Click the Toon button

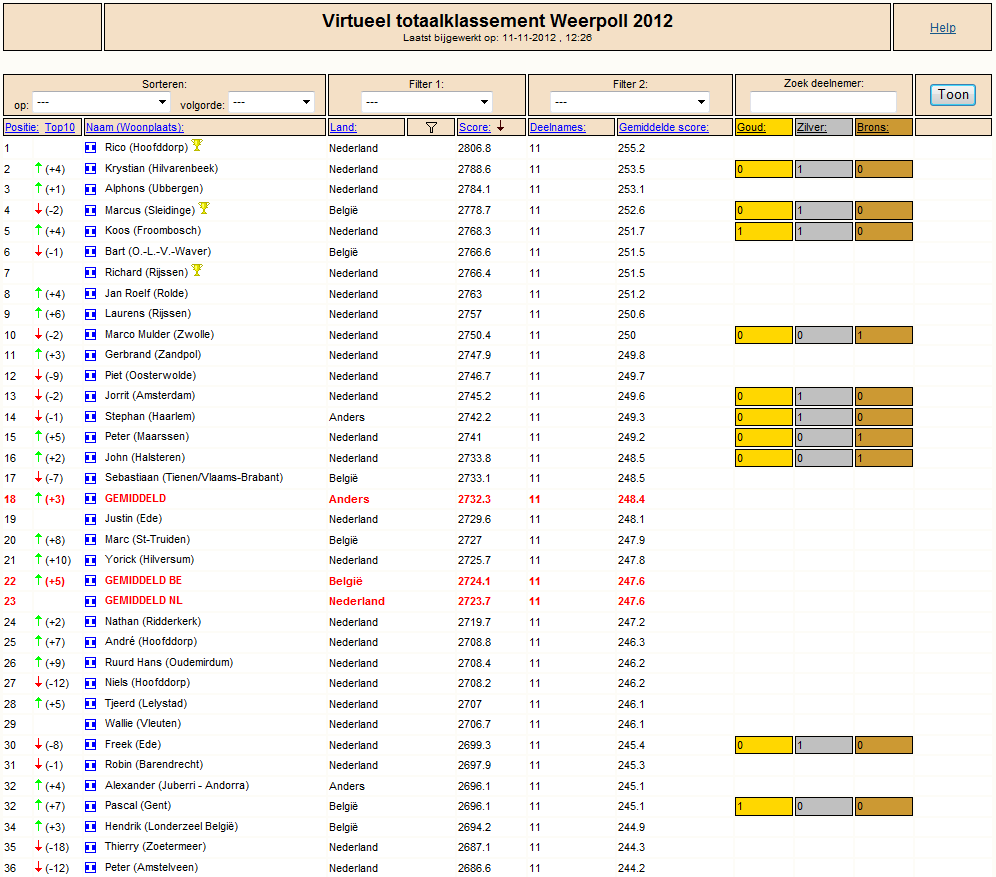tap(953, 95)
